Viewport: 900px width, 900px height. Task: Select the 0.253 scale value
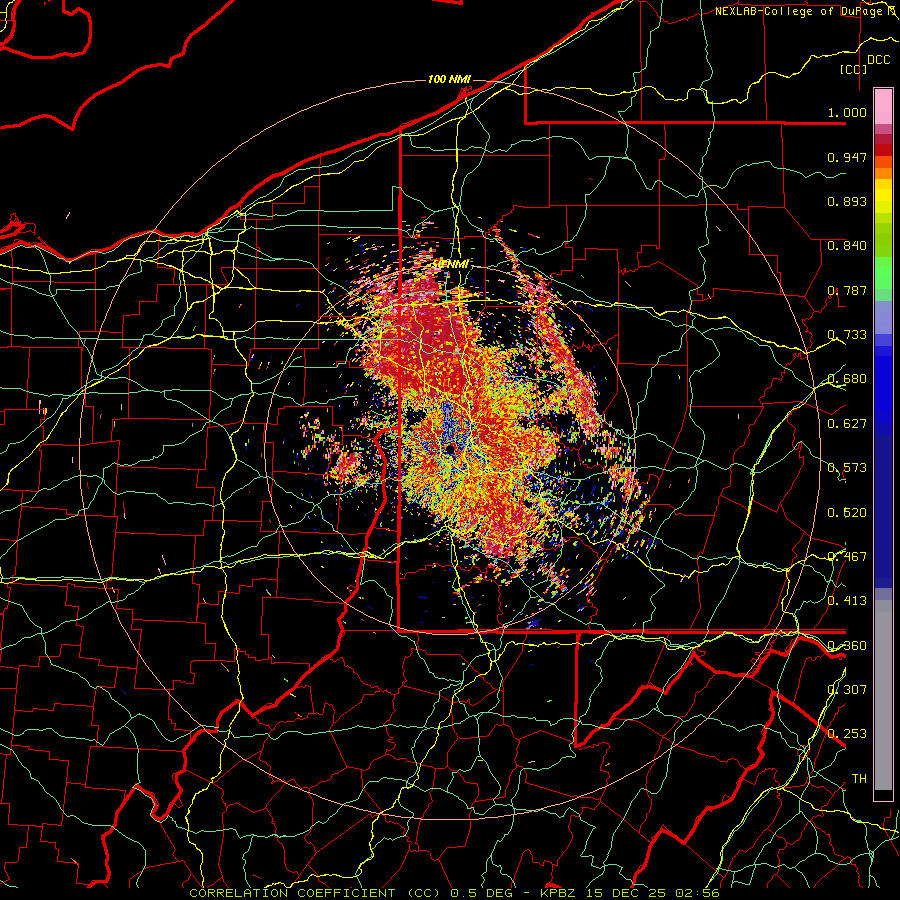point(847,734)
